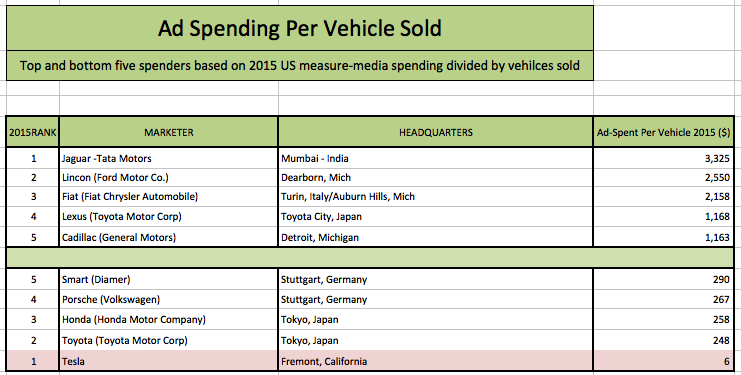The image size is (741, 375).
Task: Select the title cell 'Ad Spending Per Vehicle Sold'
Action: tap(300, 28)
